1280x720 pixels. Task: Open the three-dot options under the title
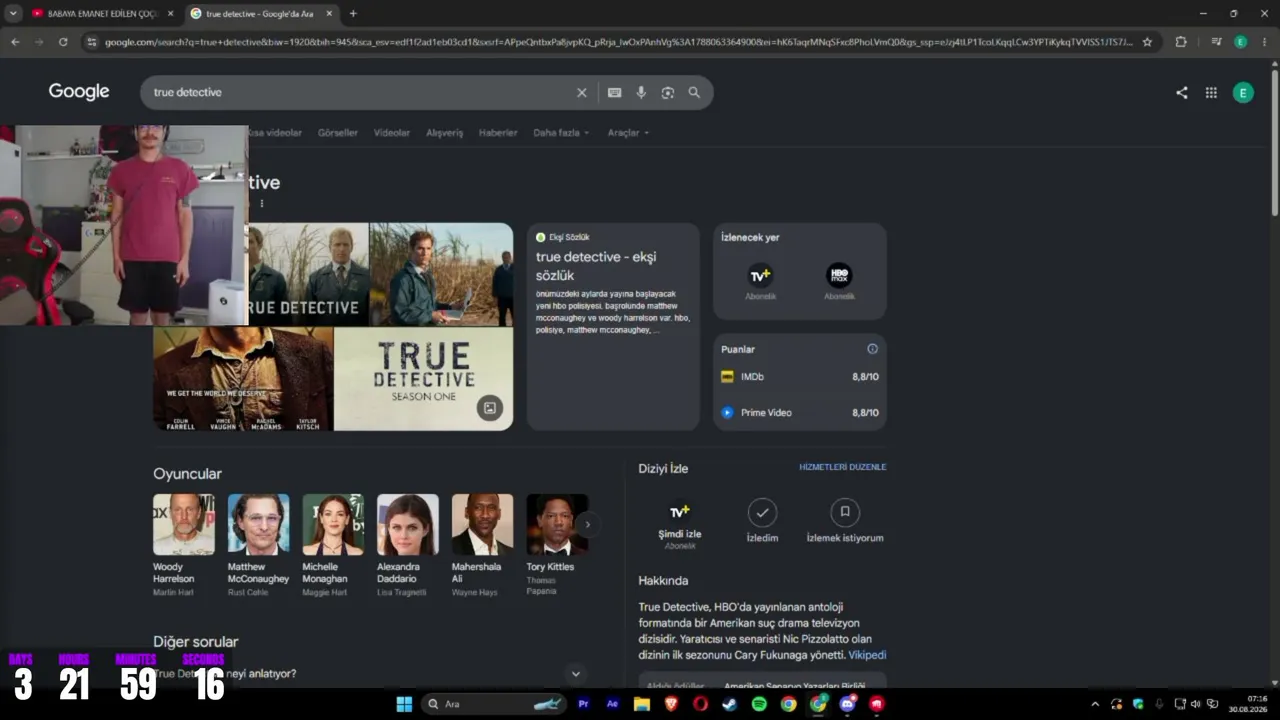coord(262,204)
